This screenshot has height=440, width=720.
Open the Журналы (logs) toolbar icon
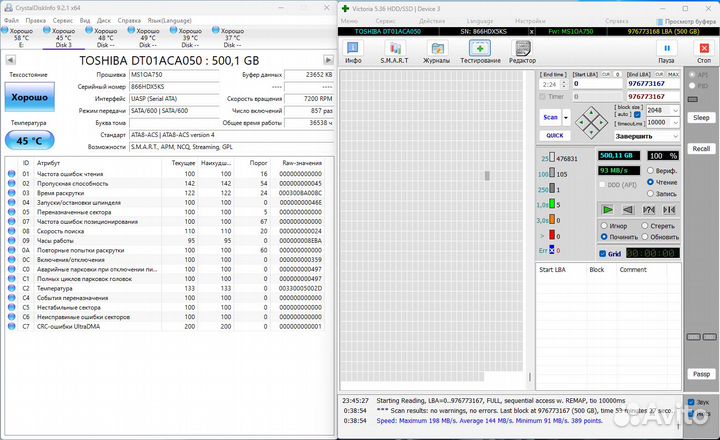pos(436,52)
